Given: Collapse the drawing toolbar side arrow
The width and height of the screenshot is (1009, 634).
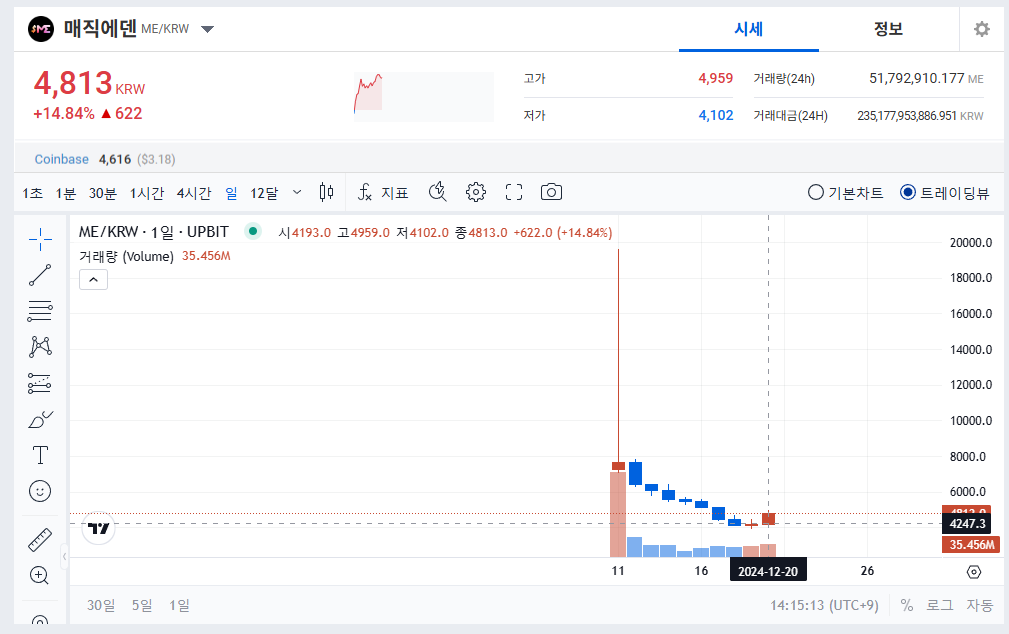Looking at the screenshot, I should click(x=64, y=556).
